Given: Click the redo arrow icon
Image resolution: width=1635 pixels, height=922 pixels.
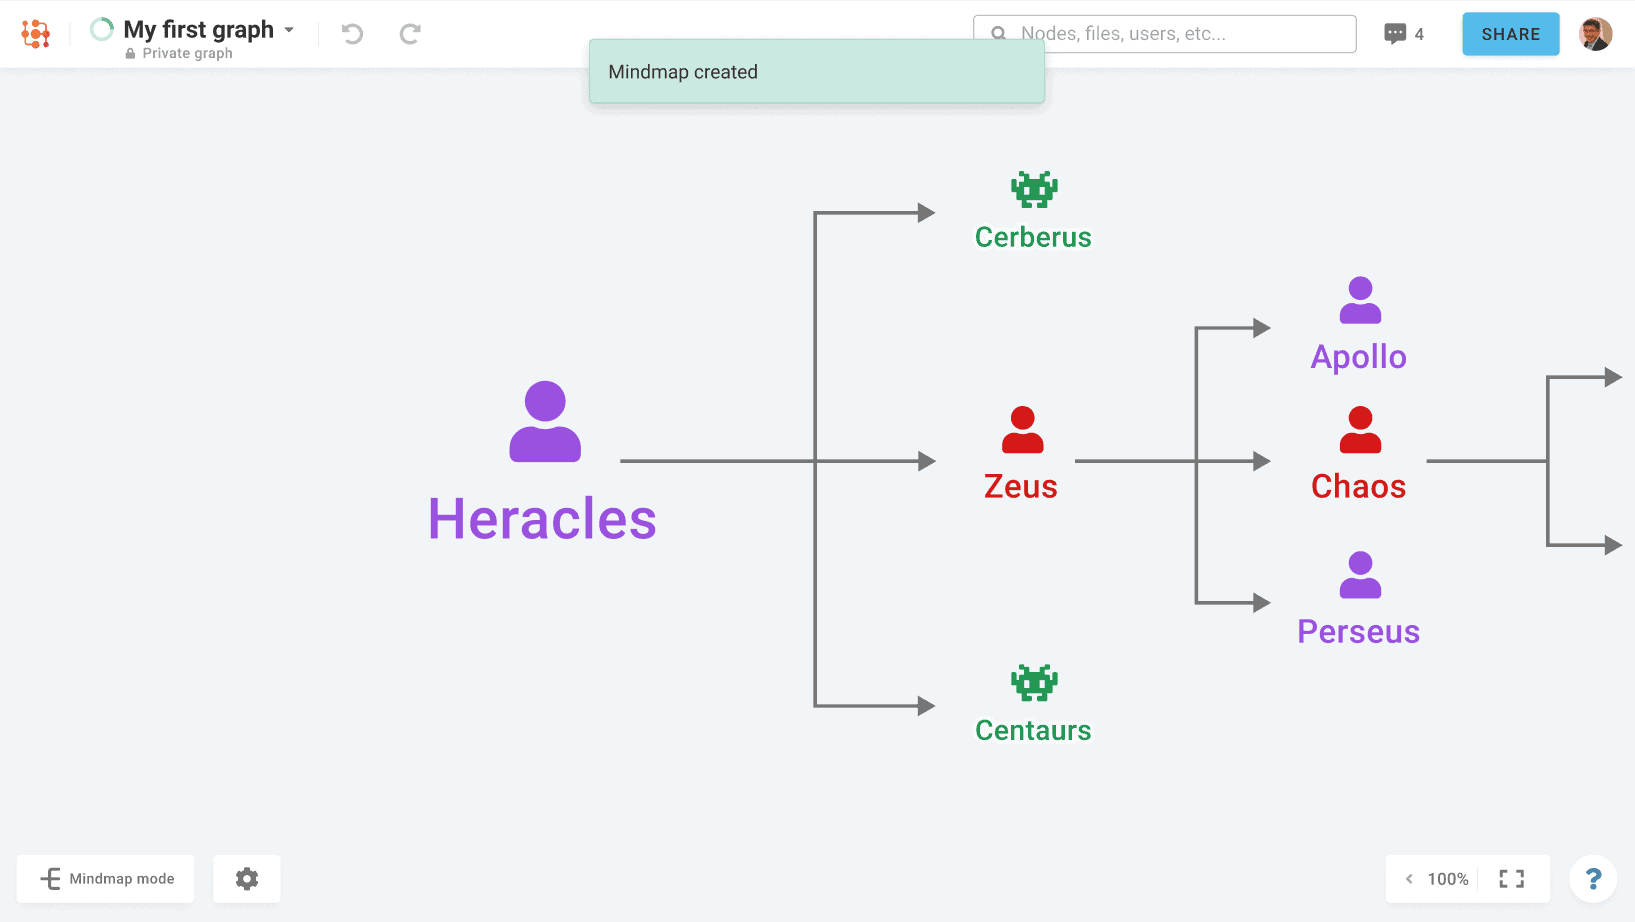Looking at the screenshot, I should (410, 34).
